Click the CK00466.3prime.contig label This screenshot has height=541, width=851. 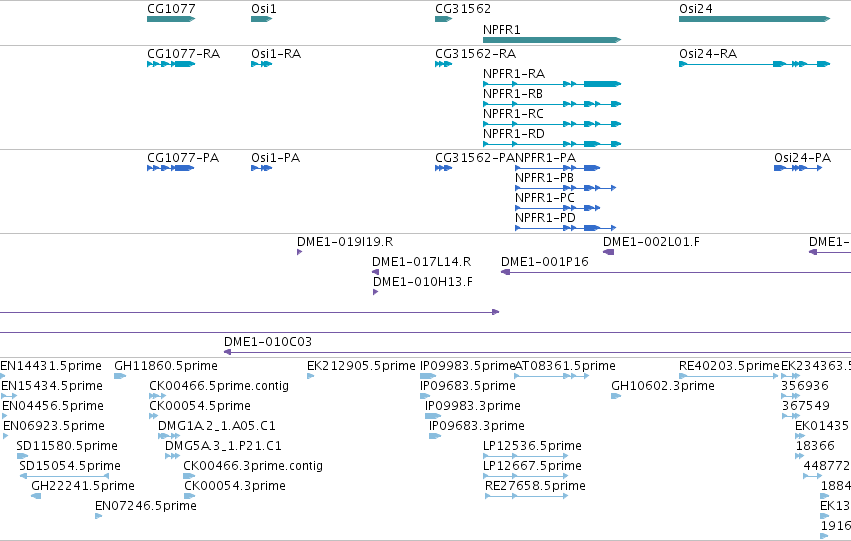pyautogui.click(x=253, y=467)
